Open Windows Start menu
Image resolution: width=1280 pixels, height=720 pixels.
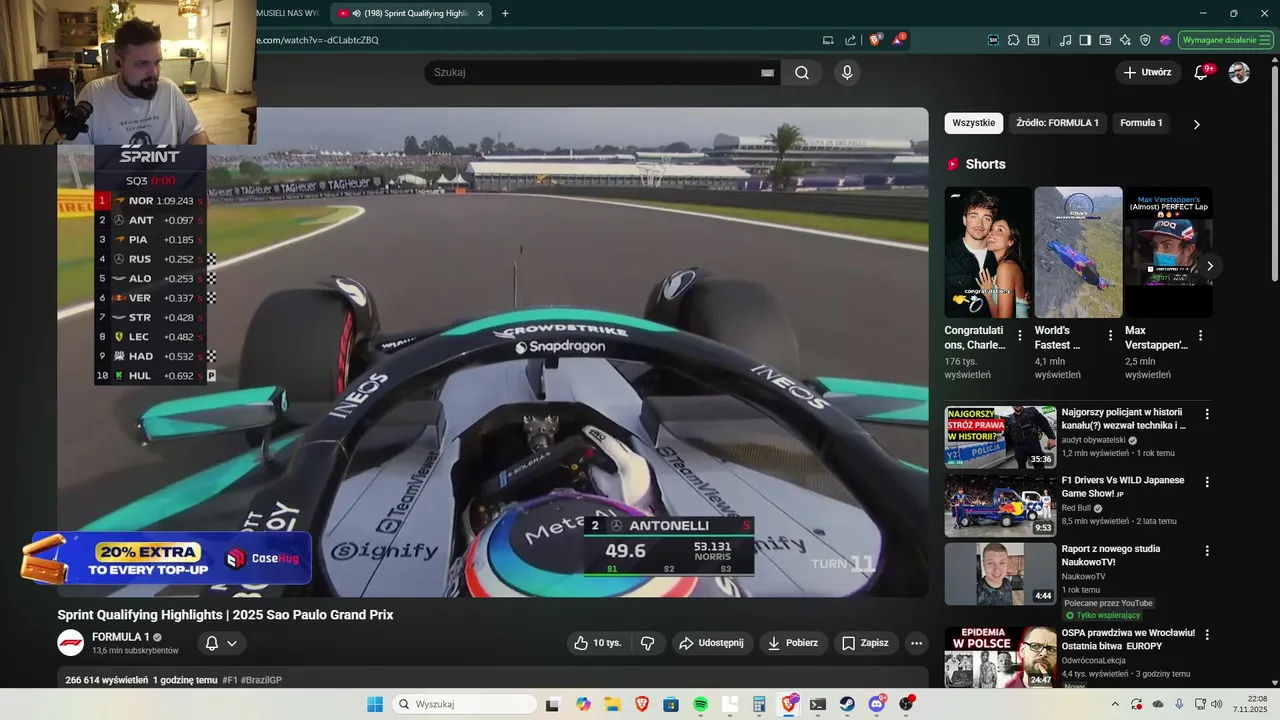[375, 704]
